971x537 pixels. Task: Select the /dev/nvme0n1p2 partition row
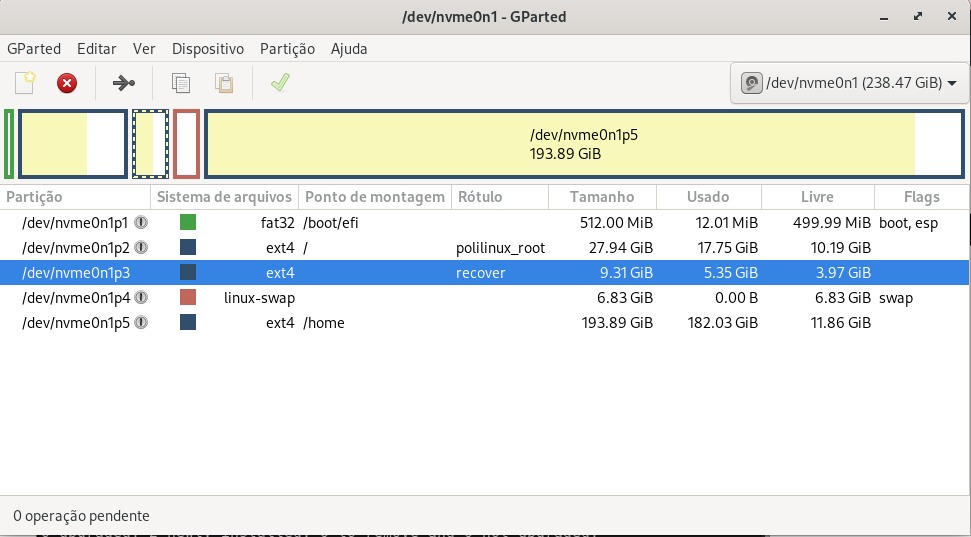486,248
